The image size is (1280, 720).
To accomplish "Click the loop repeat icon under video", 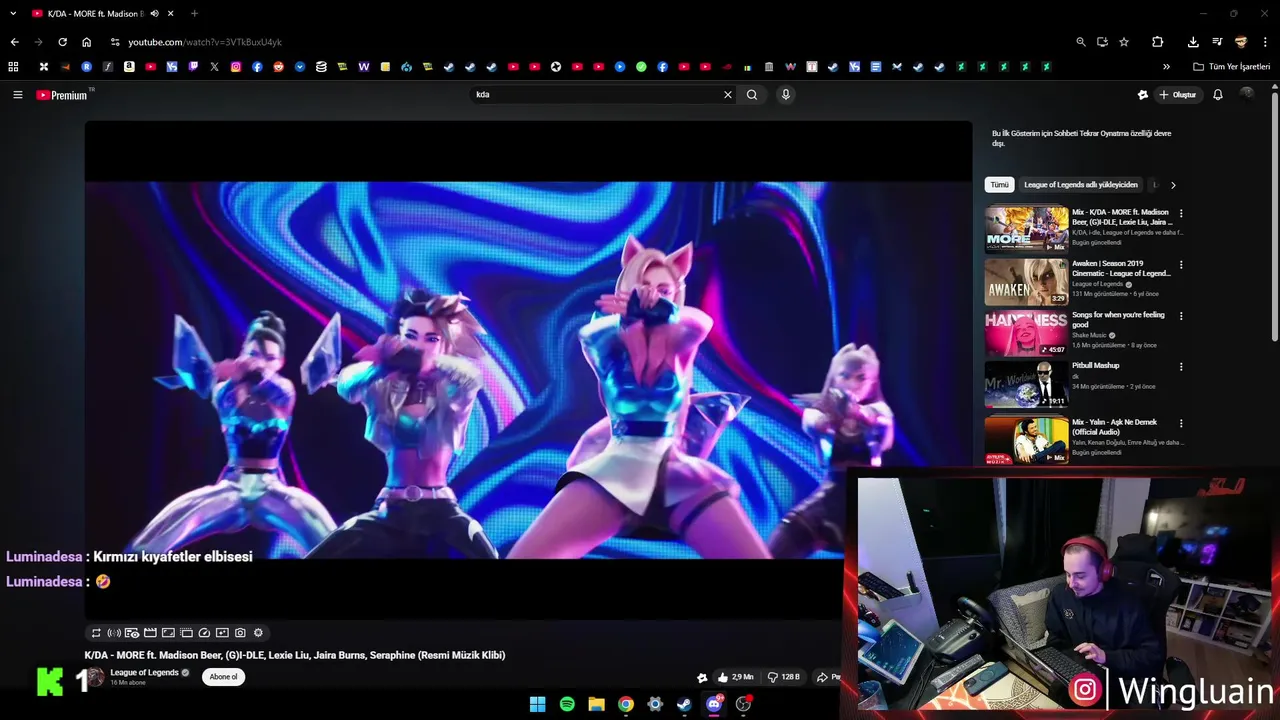I will coord(96,633).
